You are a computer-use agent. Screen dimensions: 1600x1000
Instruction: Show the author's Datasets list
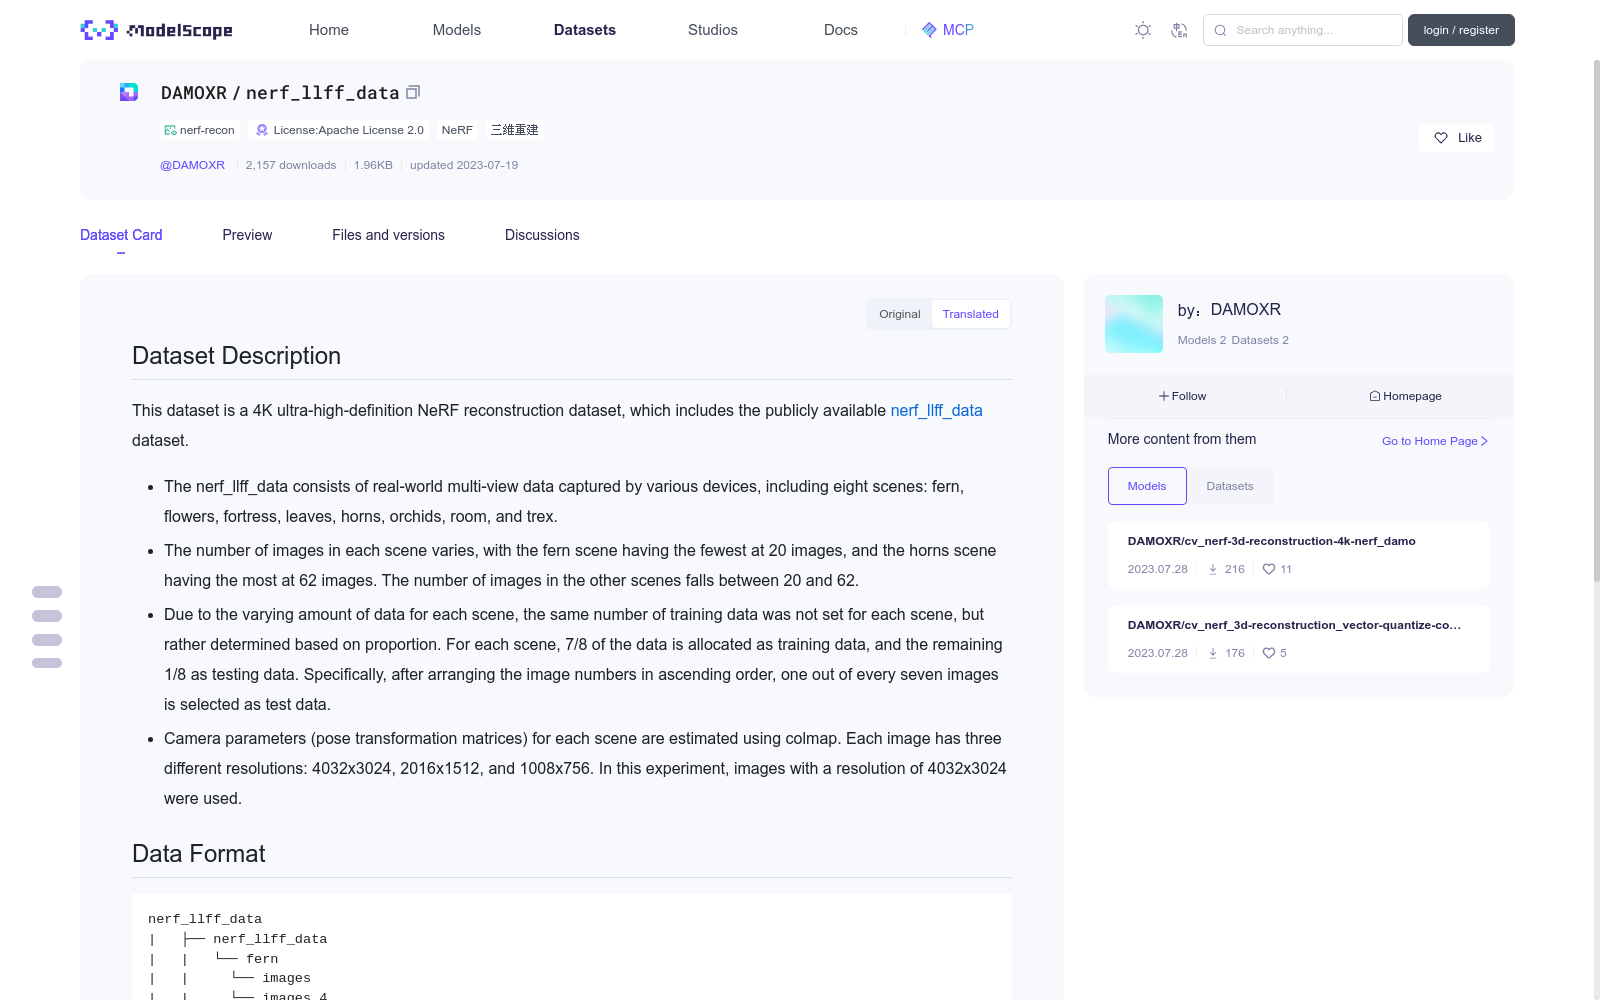click(1230, 486)
